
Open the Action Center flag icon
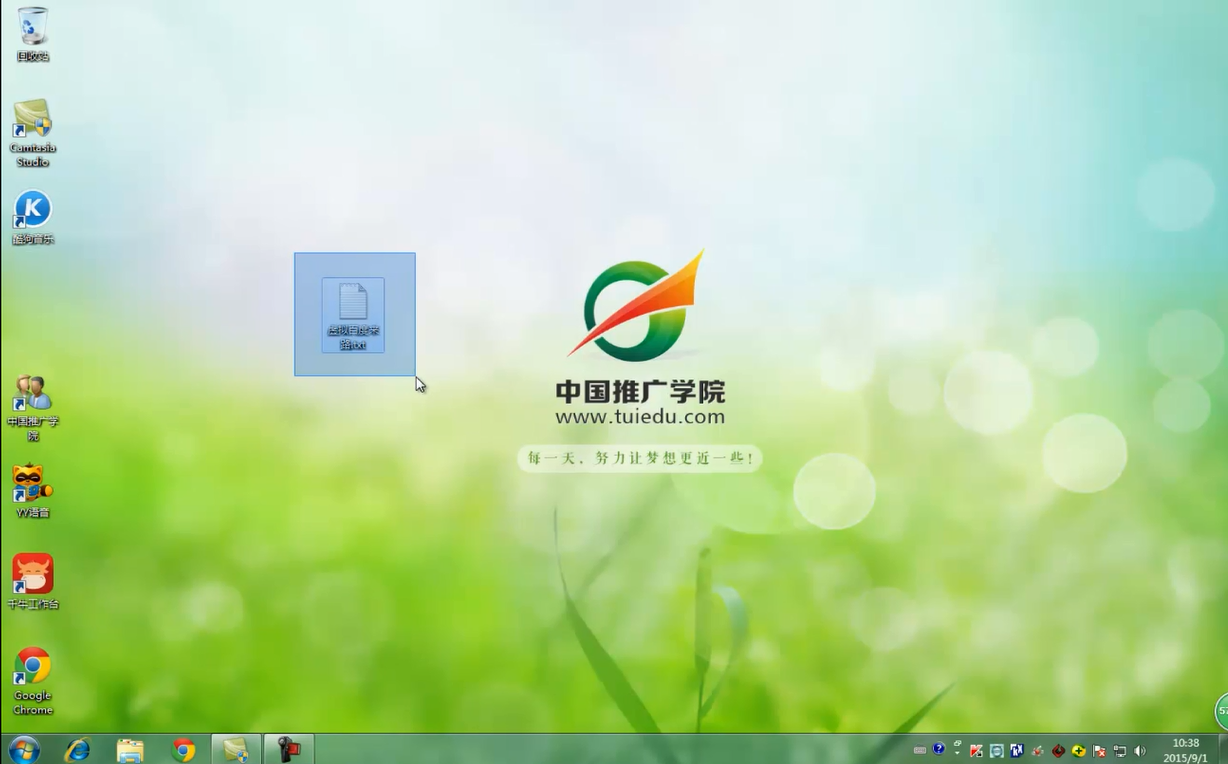click(x=1099, y=750)
